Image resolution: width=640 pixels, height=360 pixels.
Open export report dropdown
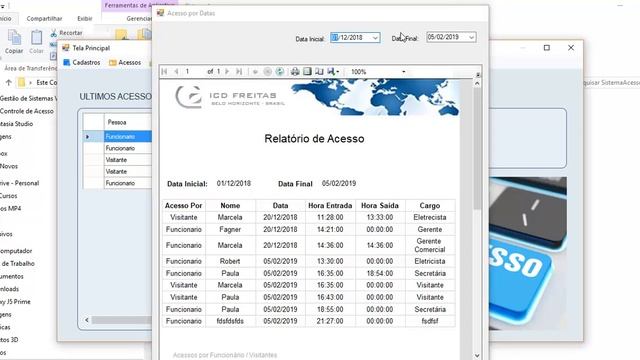(x=333, y=71)
